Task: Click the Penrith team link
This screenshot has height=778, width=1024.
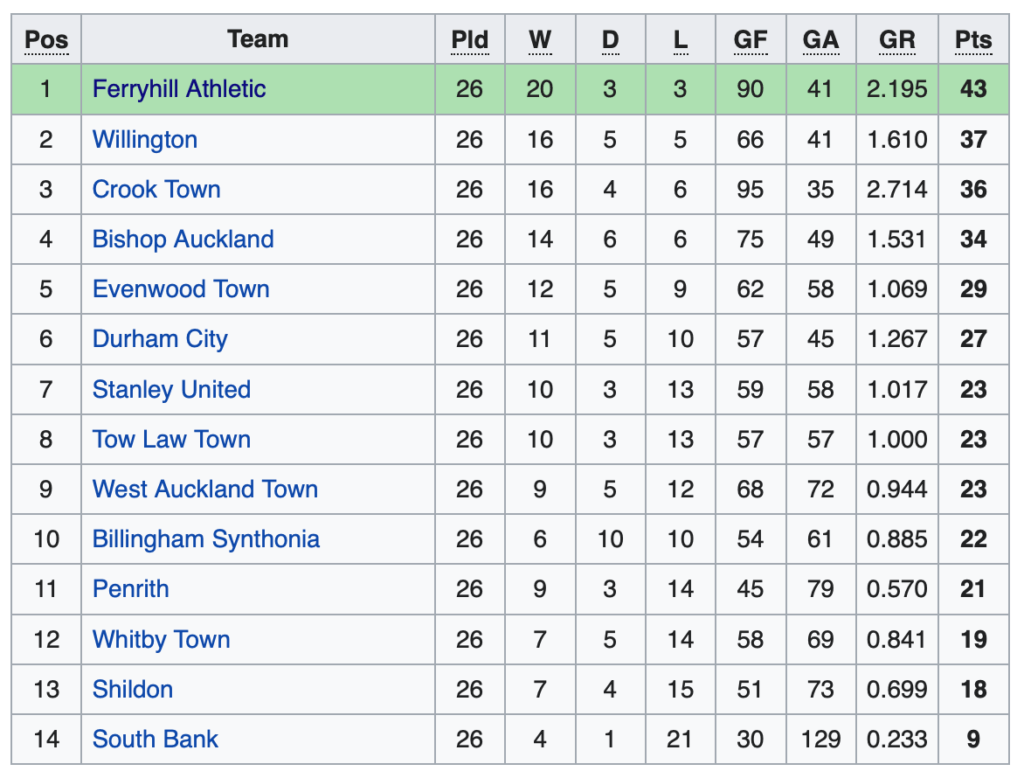Action: (131, 589)
